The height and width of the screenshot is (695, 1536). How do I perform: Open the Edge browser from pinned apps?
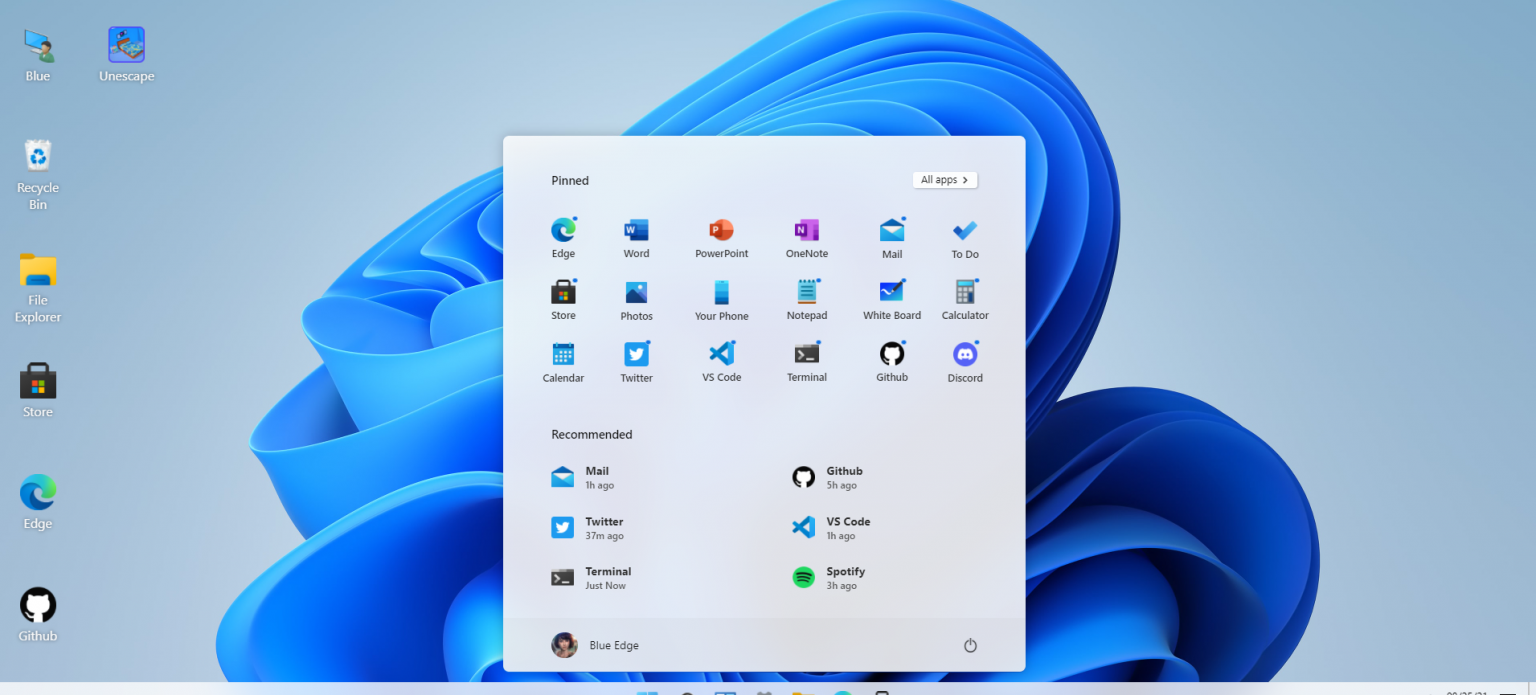(563, 230)
